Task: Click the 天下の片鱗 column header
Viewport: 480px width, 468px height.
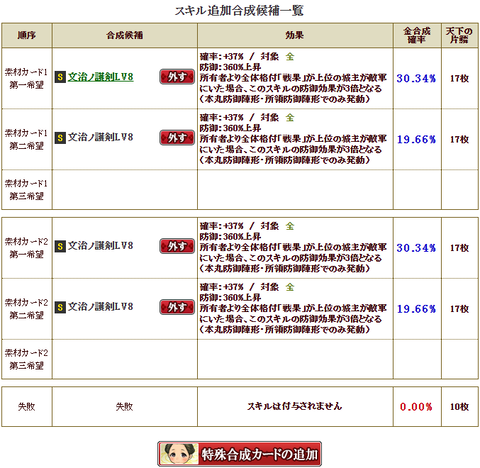Action: point(460,35)
